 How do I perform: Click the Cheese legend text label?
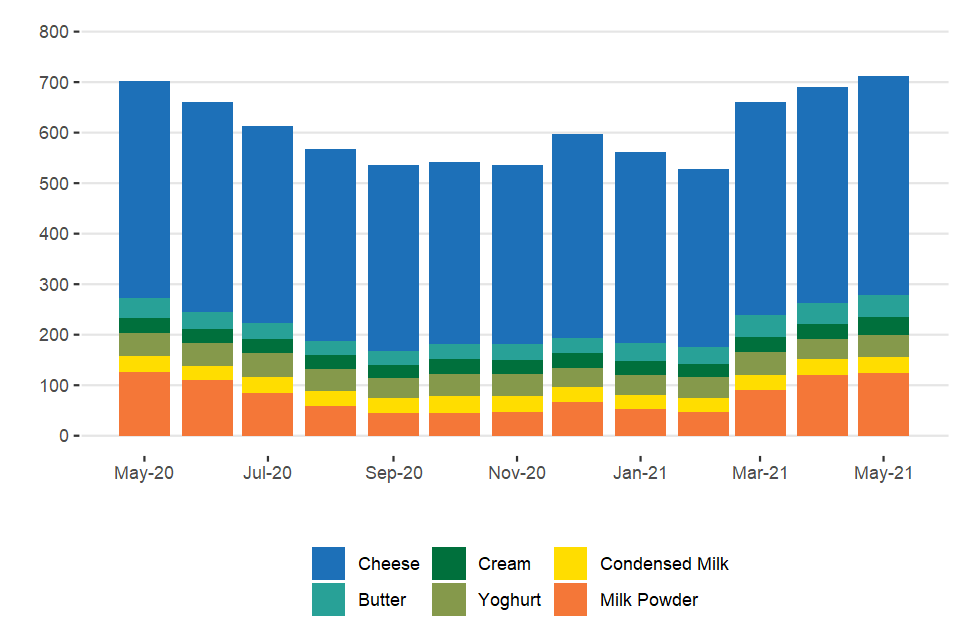(389, 564)
